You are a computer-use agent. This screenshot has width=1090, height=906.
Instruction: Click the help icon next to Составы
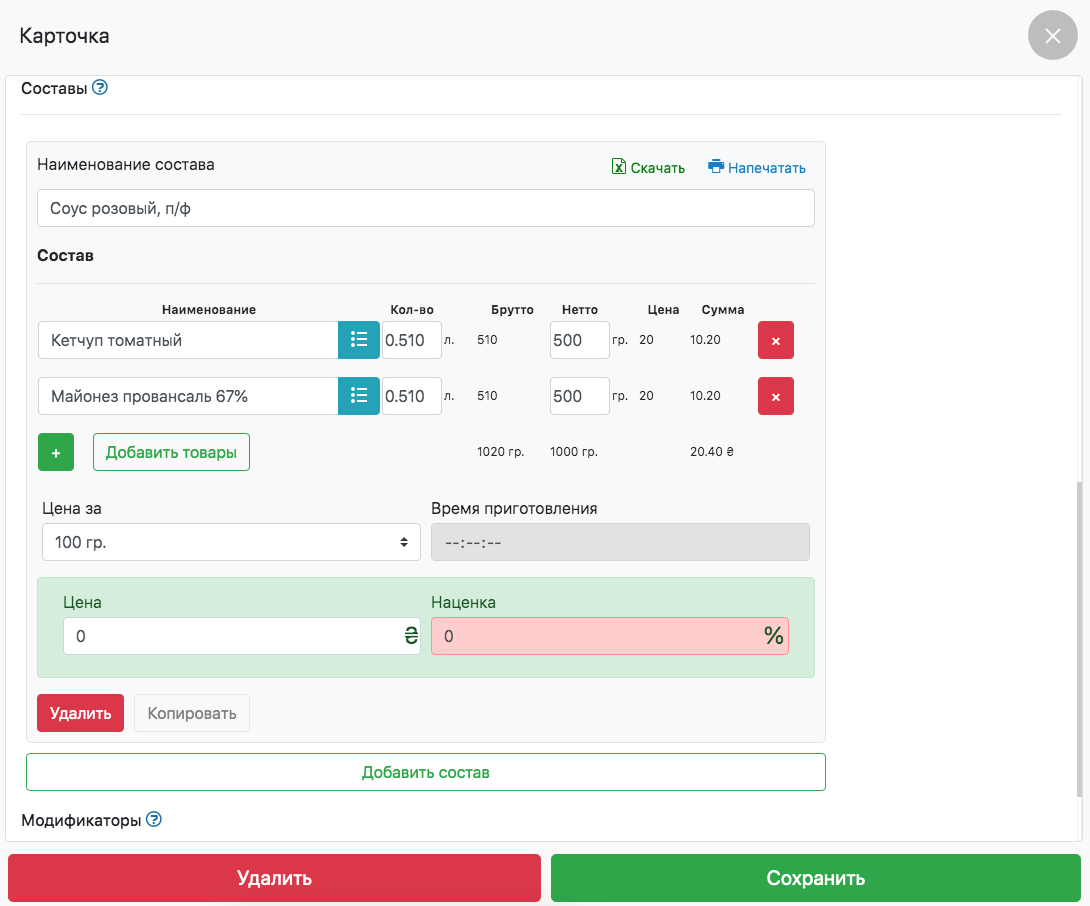100,88
